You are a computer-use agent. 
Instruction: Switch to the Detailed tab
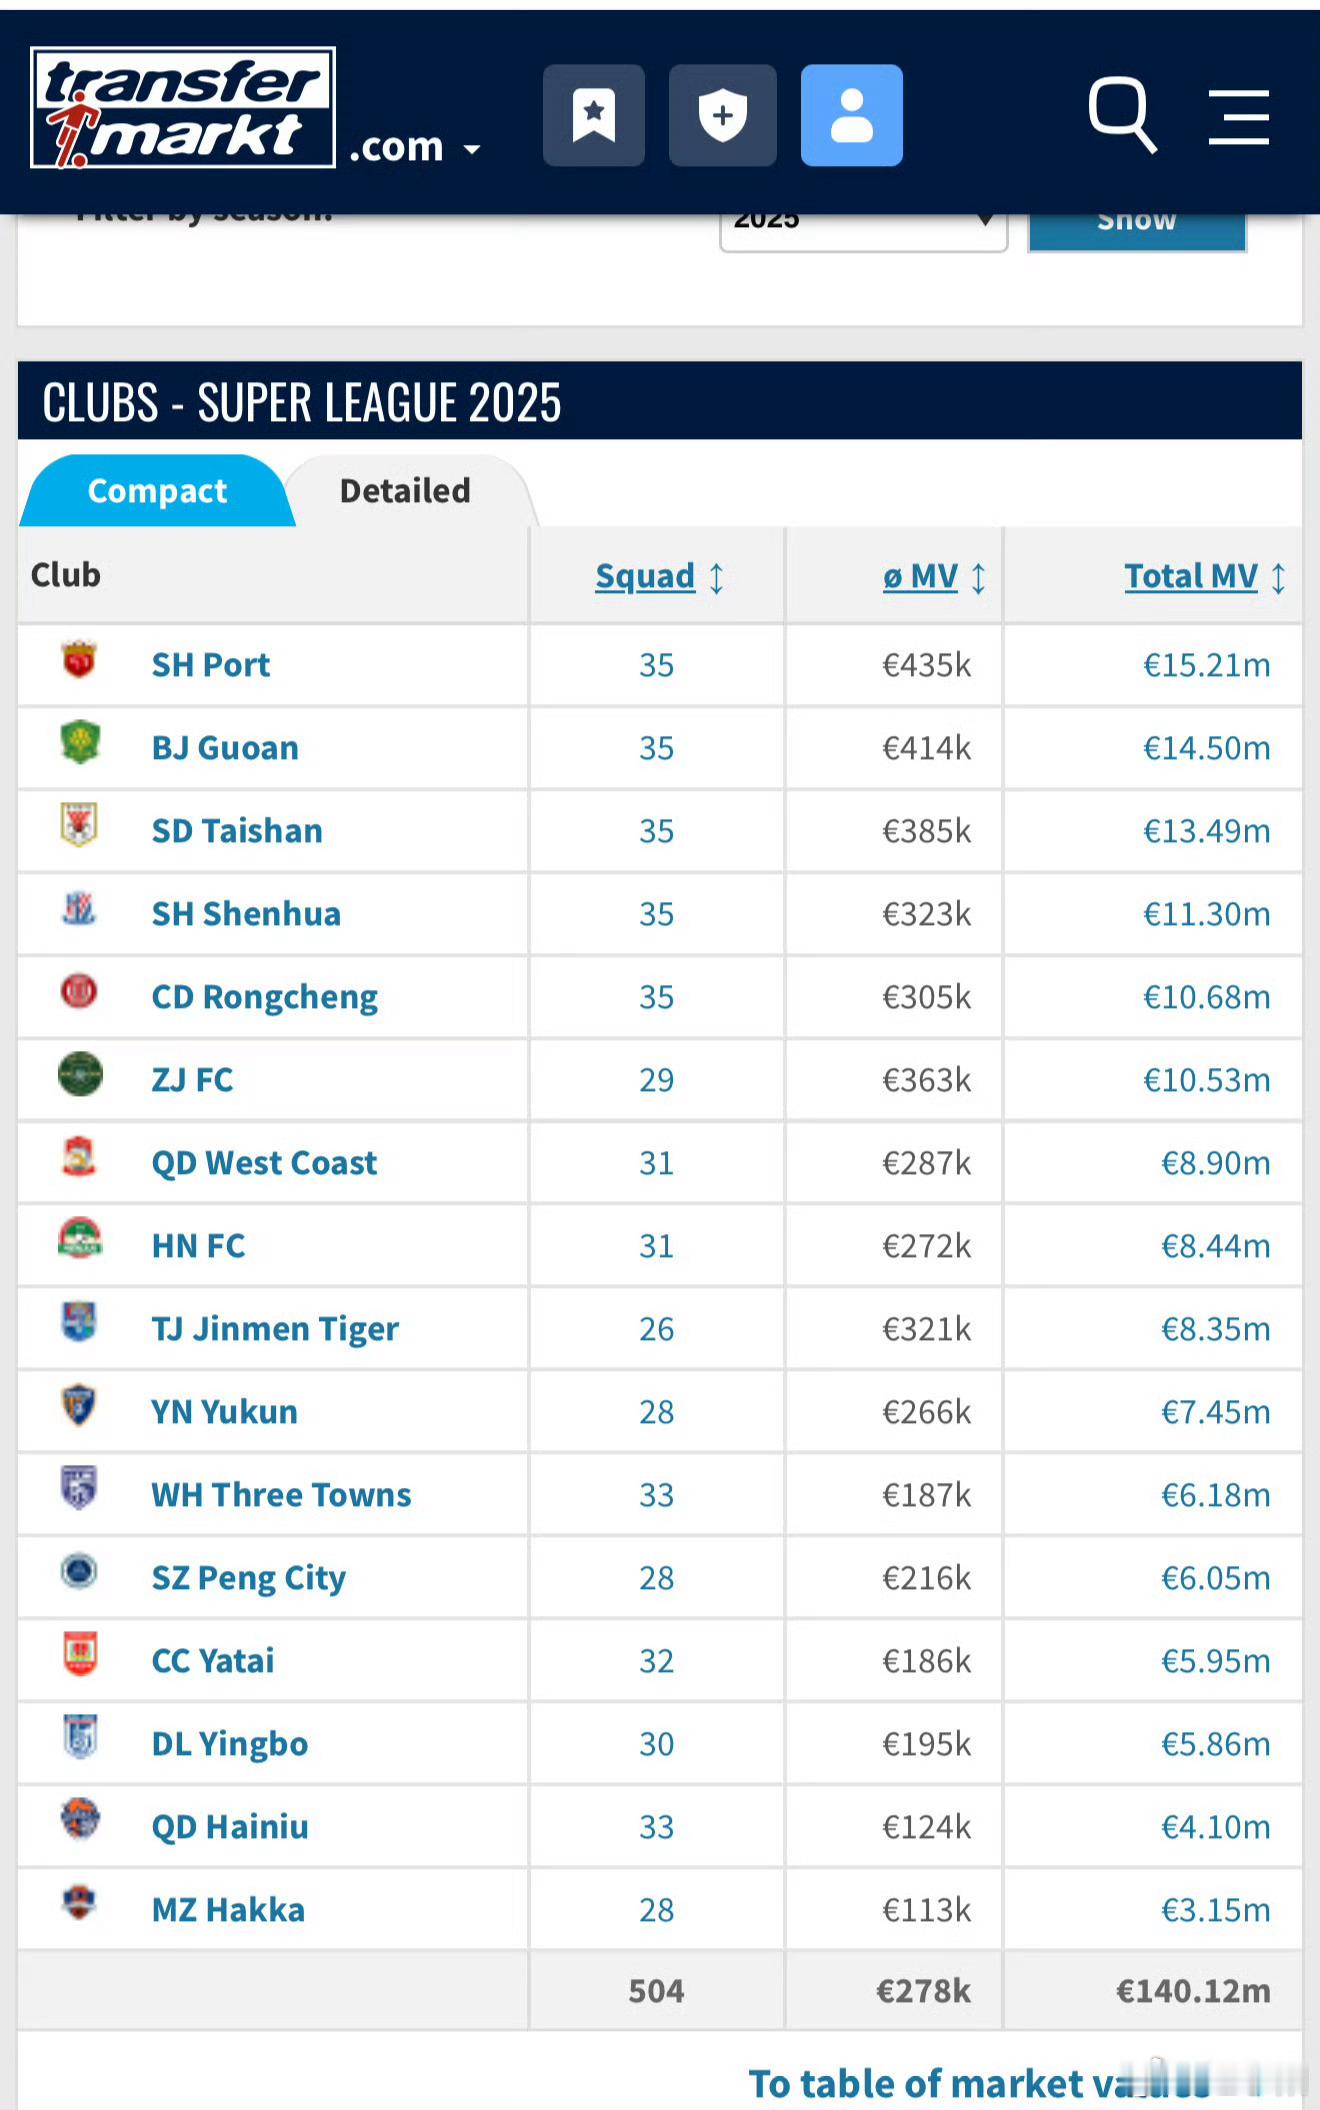click(x=405, y=491)
